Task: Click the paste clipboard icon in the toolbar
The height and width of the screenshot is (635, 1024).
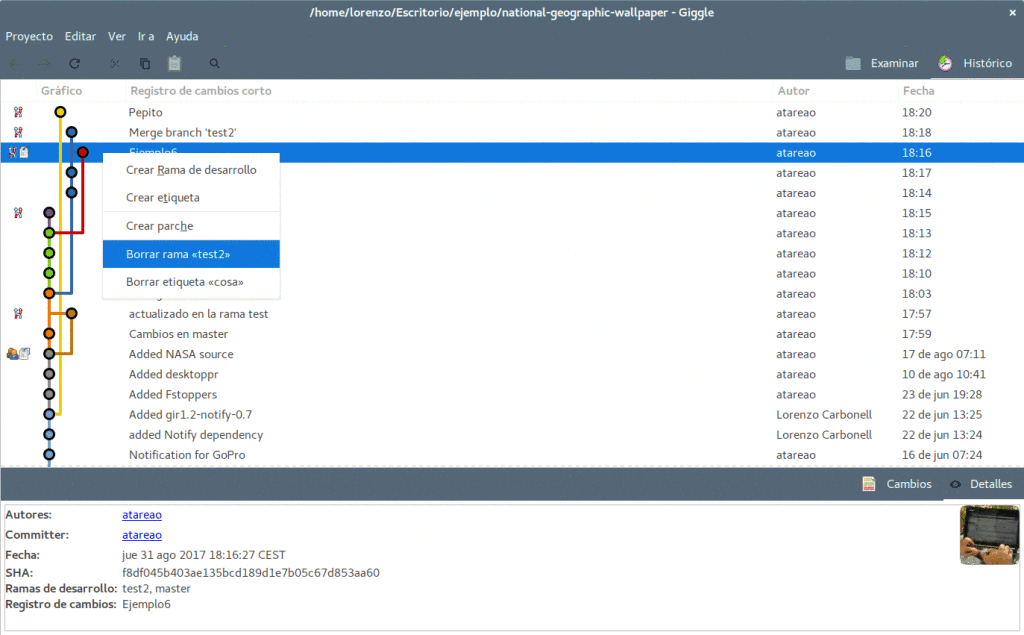Action: click(x=173, y=63)
